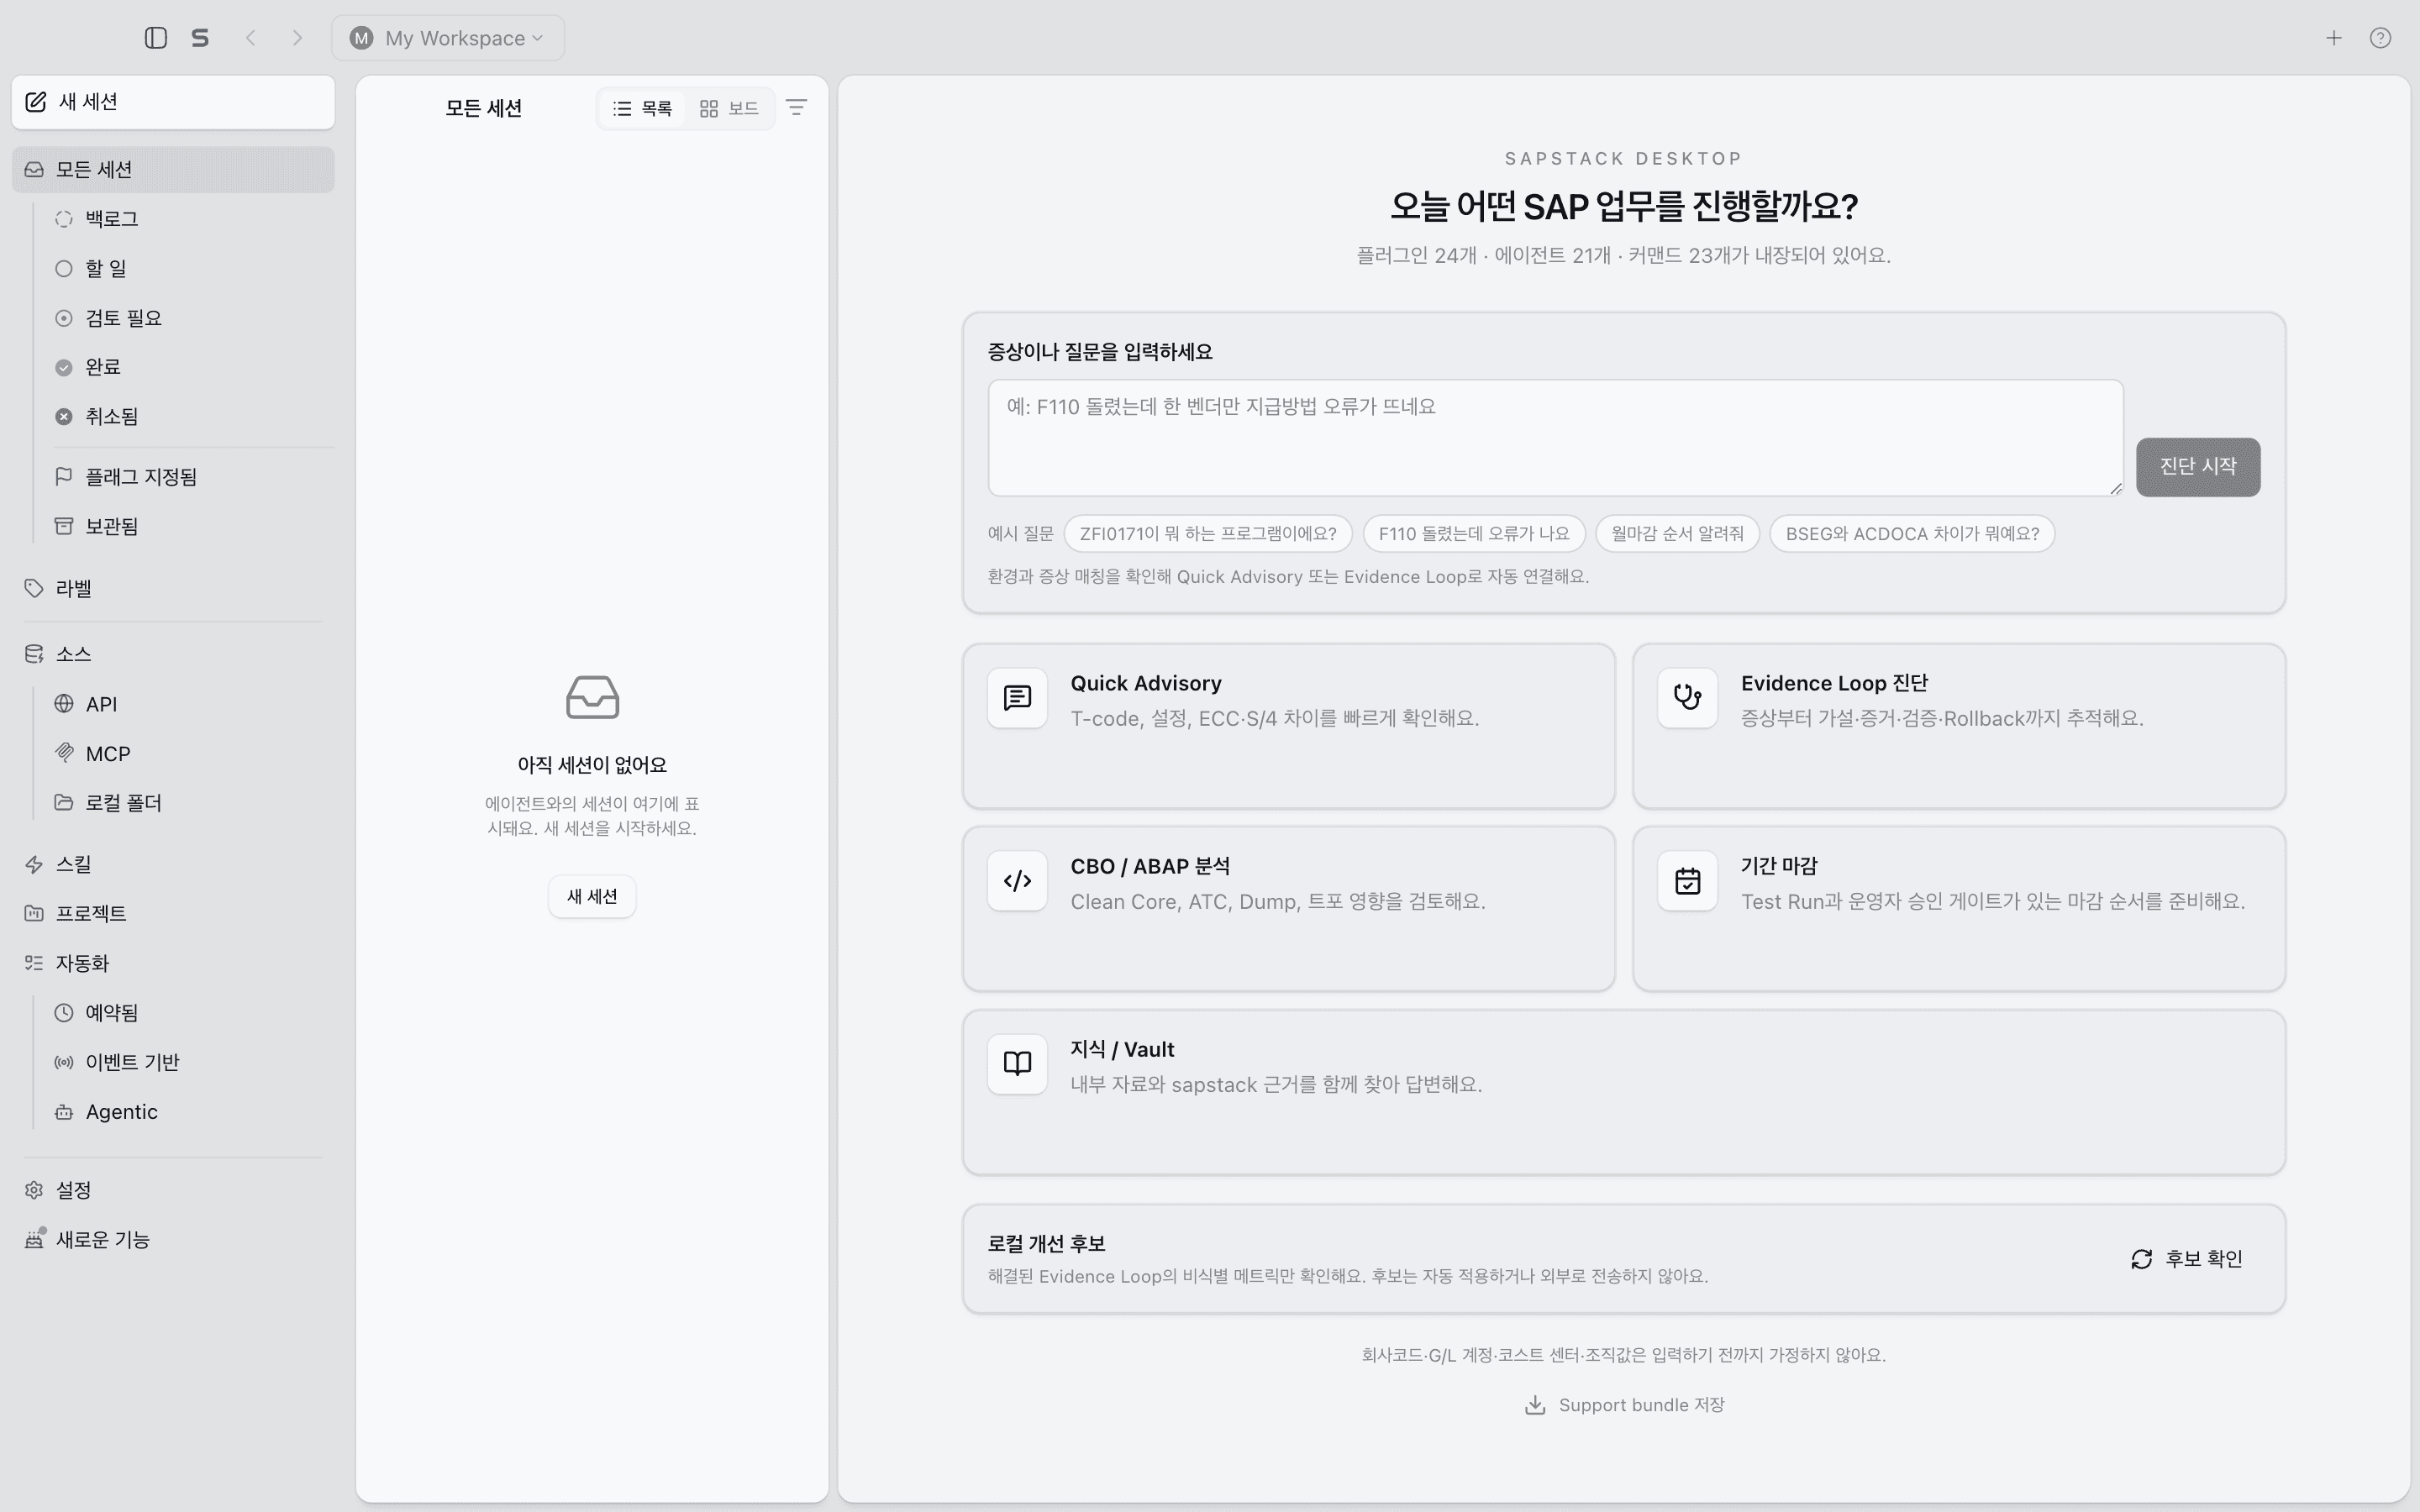Viewport: 2420px width, 1512px height.
Task: Select 모든 세션 in the sidebar
Action: pyautogui.click(x=173, y=170)
